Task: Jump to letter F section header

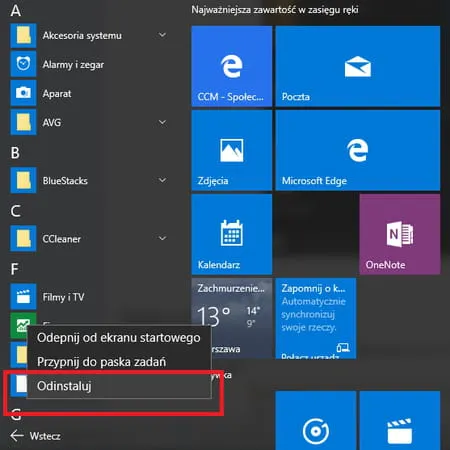Action: pyautogui.click(x=14, y=269)
